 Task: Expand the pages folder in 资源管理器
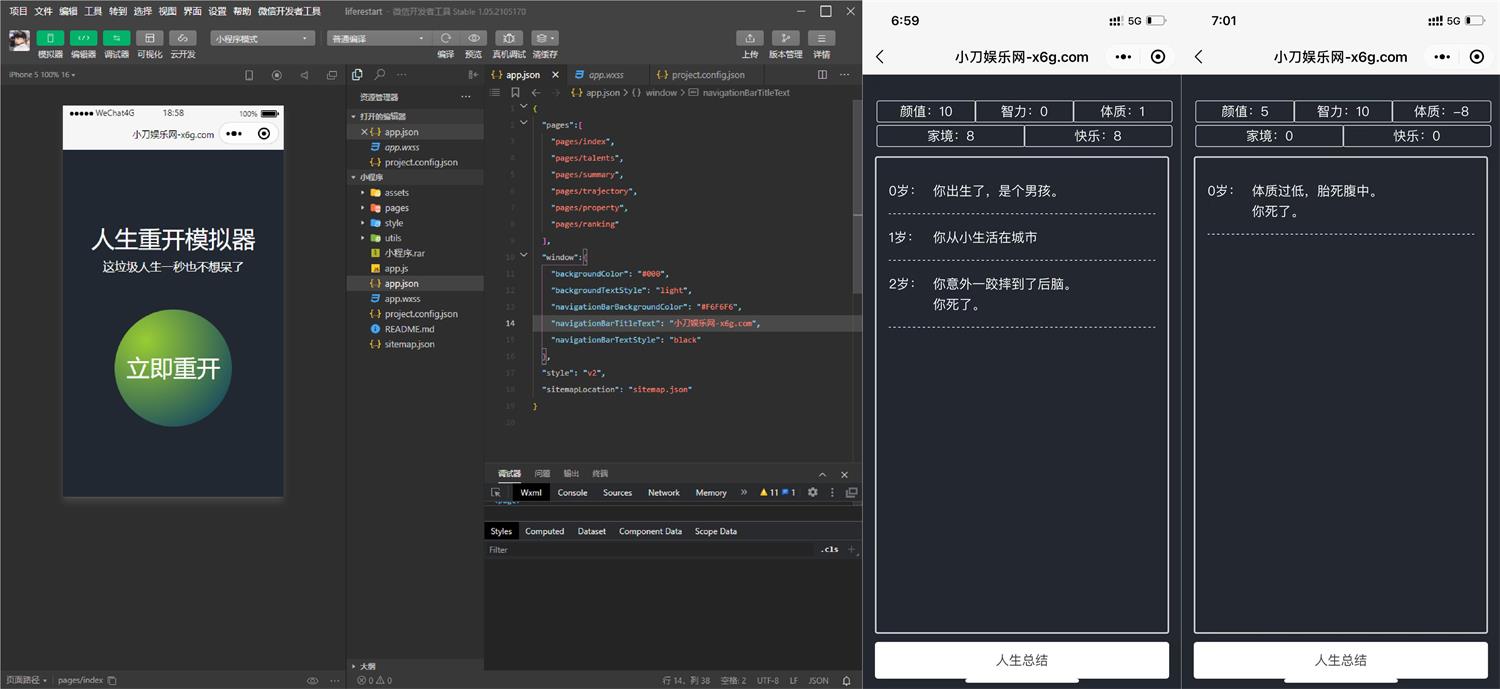(397, 207)
